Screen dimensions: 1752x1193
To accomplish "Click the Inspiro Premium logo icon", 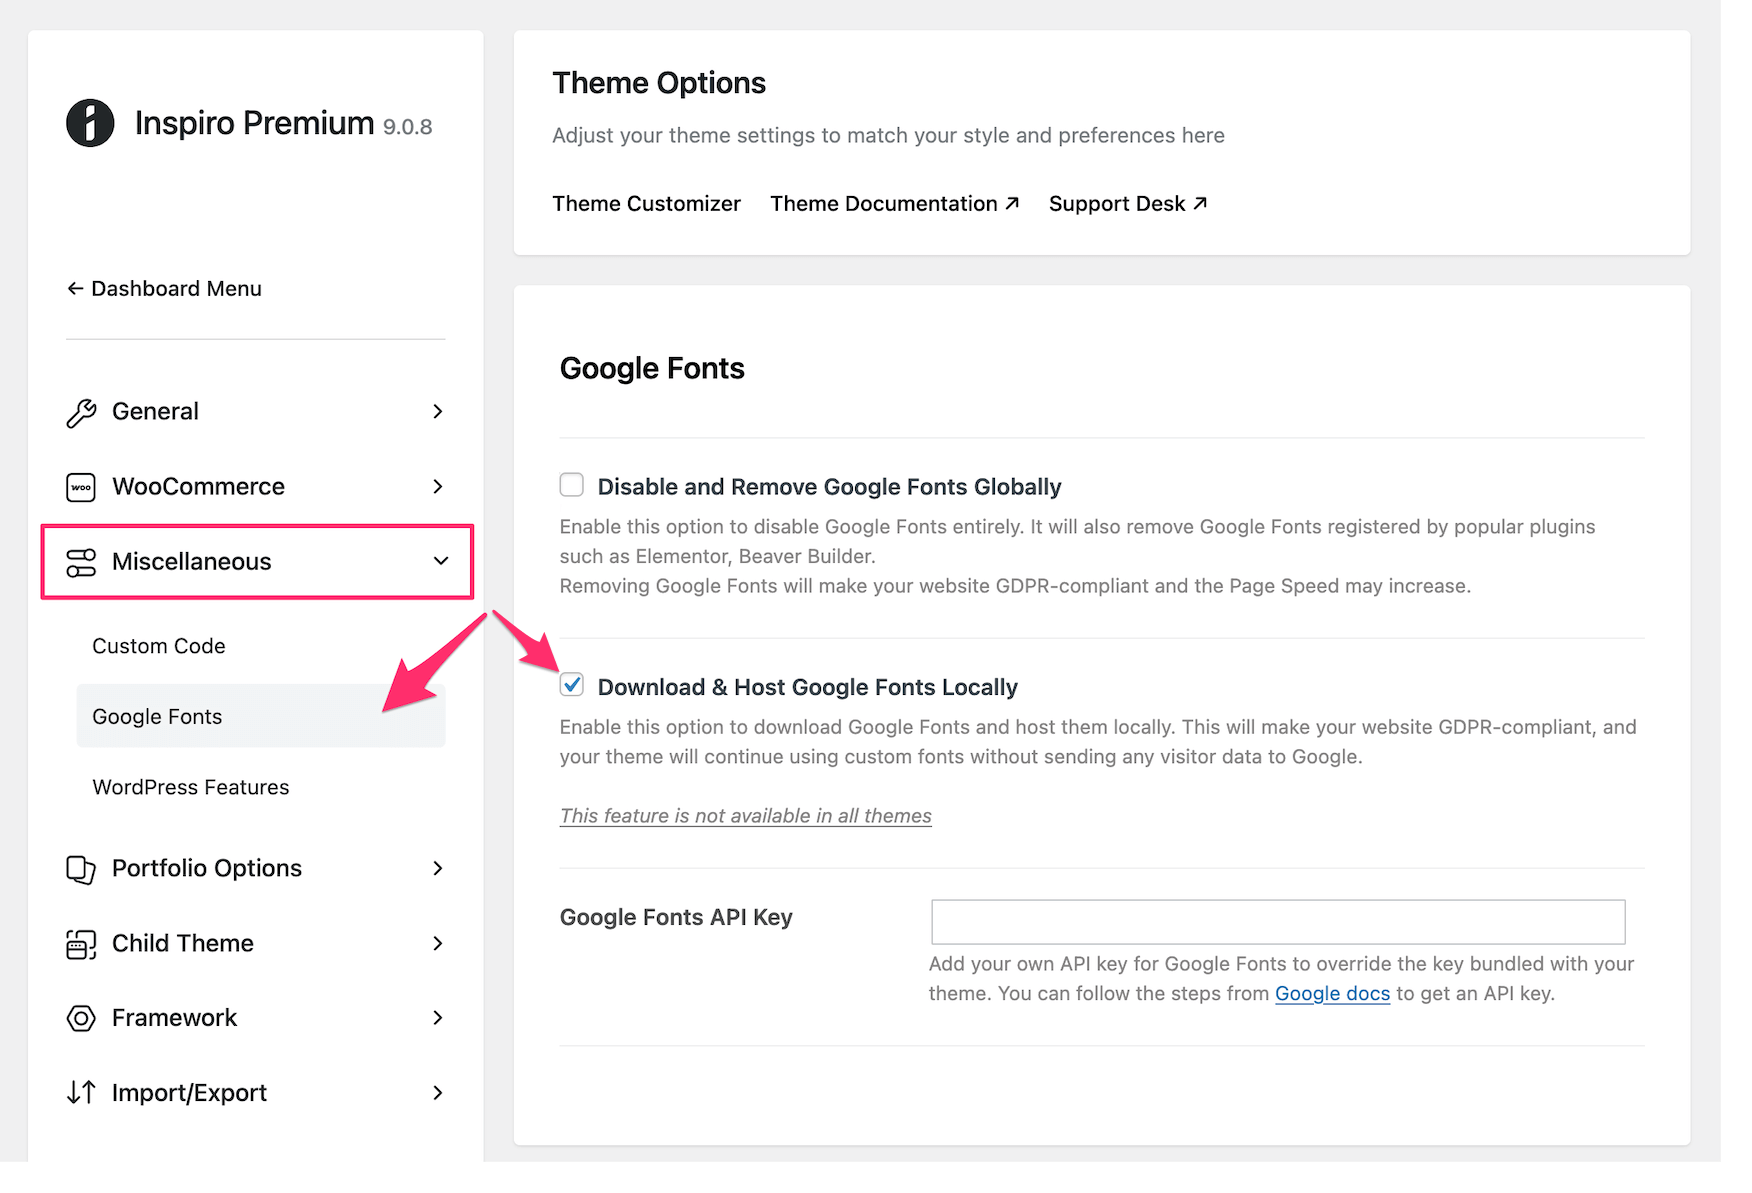I will pos(90,123).
